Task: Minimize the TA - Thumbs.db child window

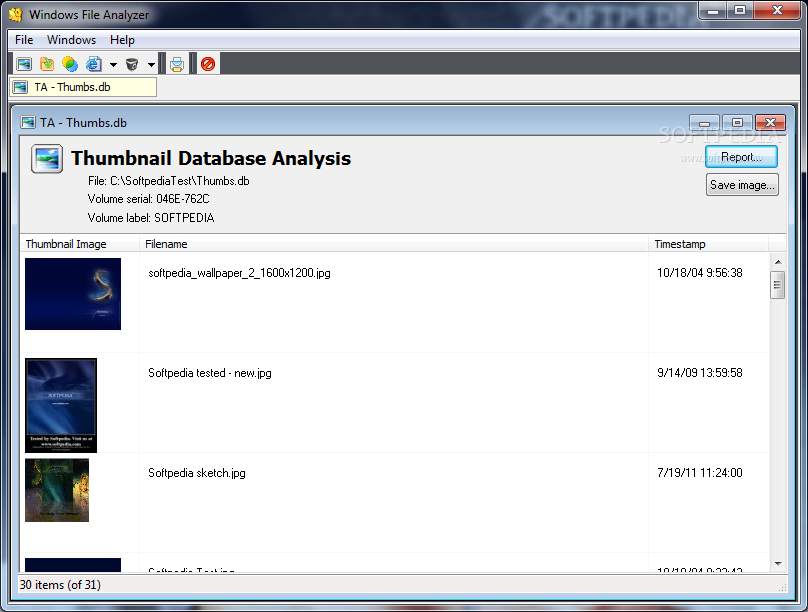Action: [704, 123]
